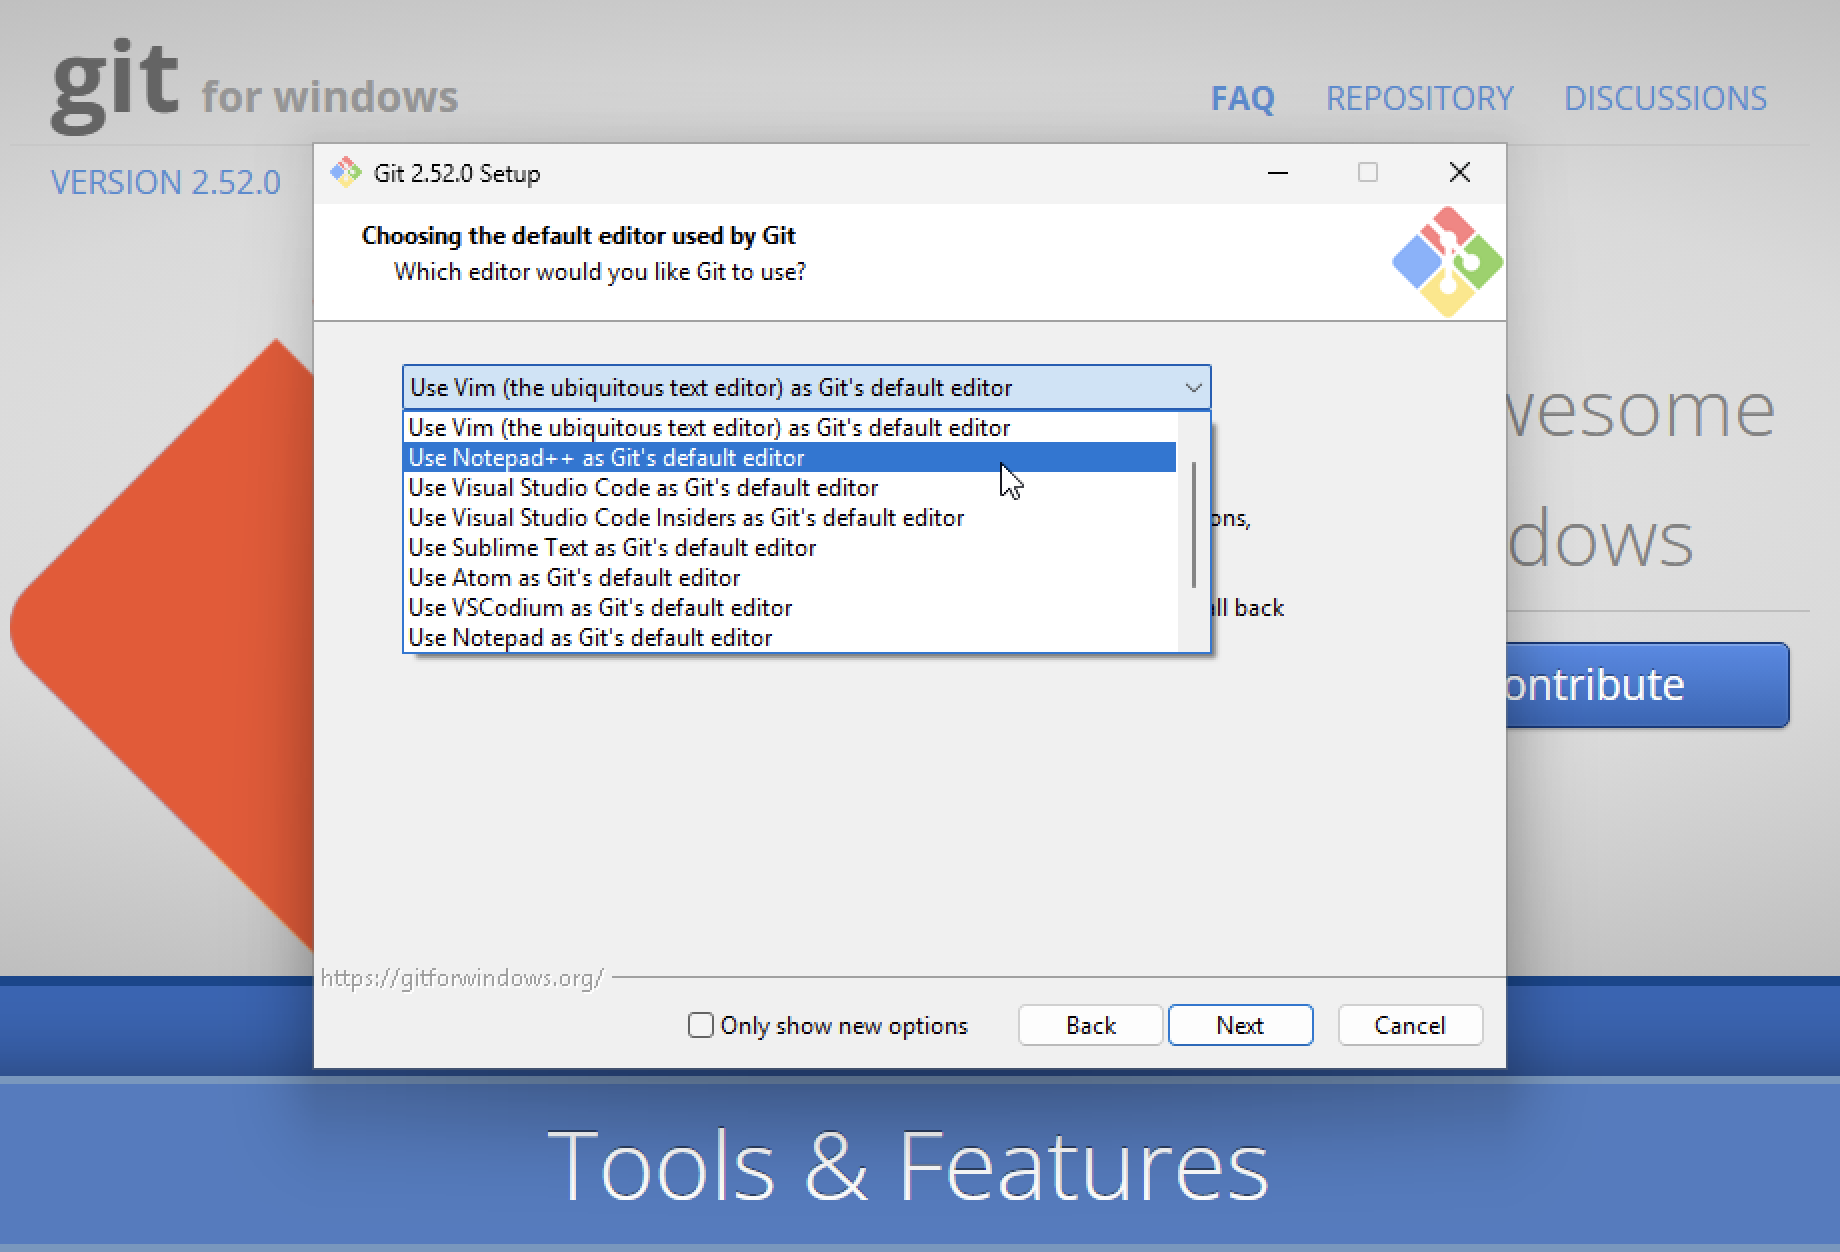Viewport: 1840px width, 1252px height.
Task: Choose Use Visual Studio Code as default editor
Action: tap(790, 488)
